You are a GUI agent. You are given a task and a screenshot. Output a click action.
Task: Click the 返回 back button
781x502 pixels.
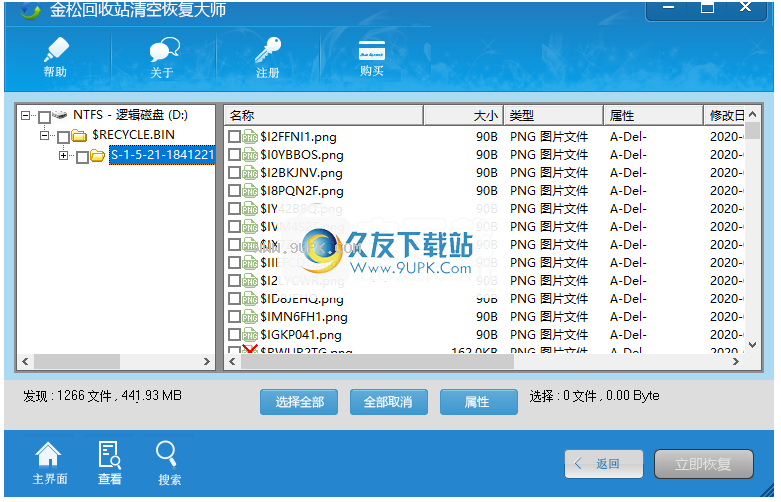tap(604, 464)
